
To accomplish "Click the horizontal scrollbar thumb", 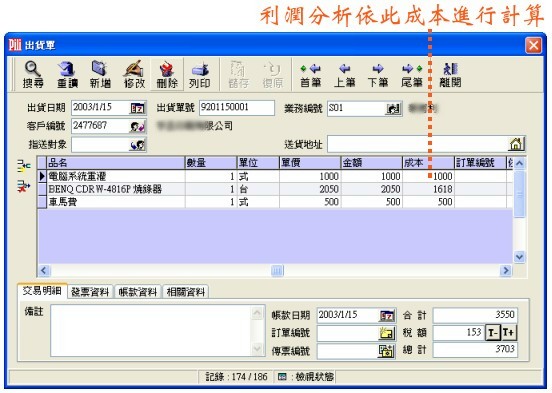I will pos(277,270).
